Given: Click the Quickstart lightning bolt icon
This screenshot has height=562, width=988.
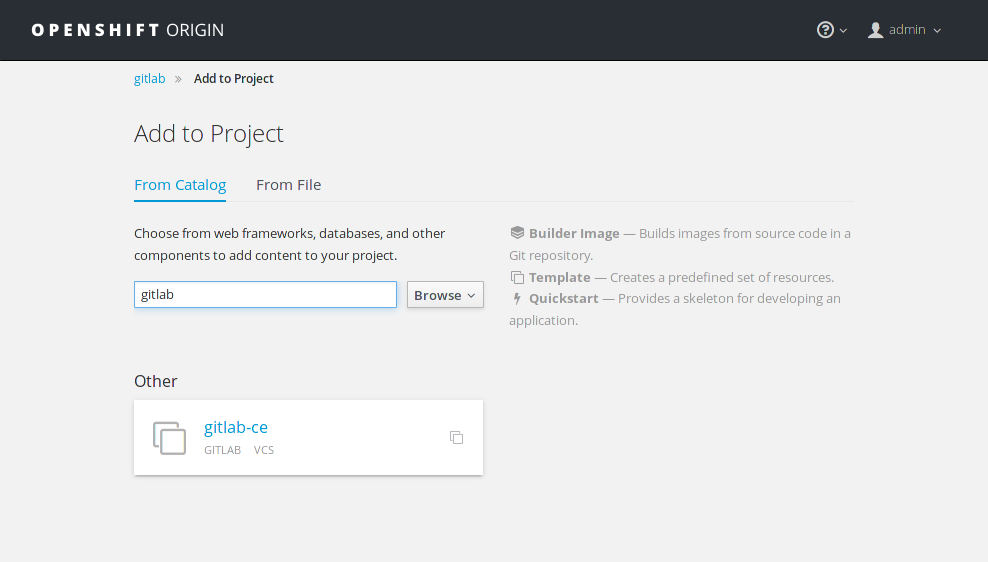Looking at the screenshot, I should [x=517, y=298].
